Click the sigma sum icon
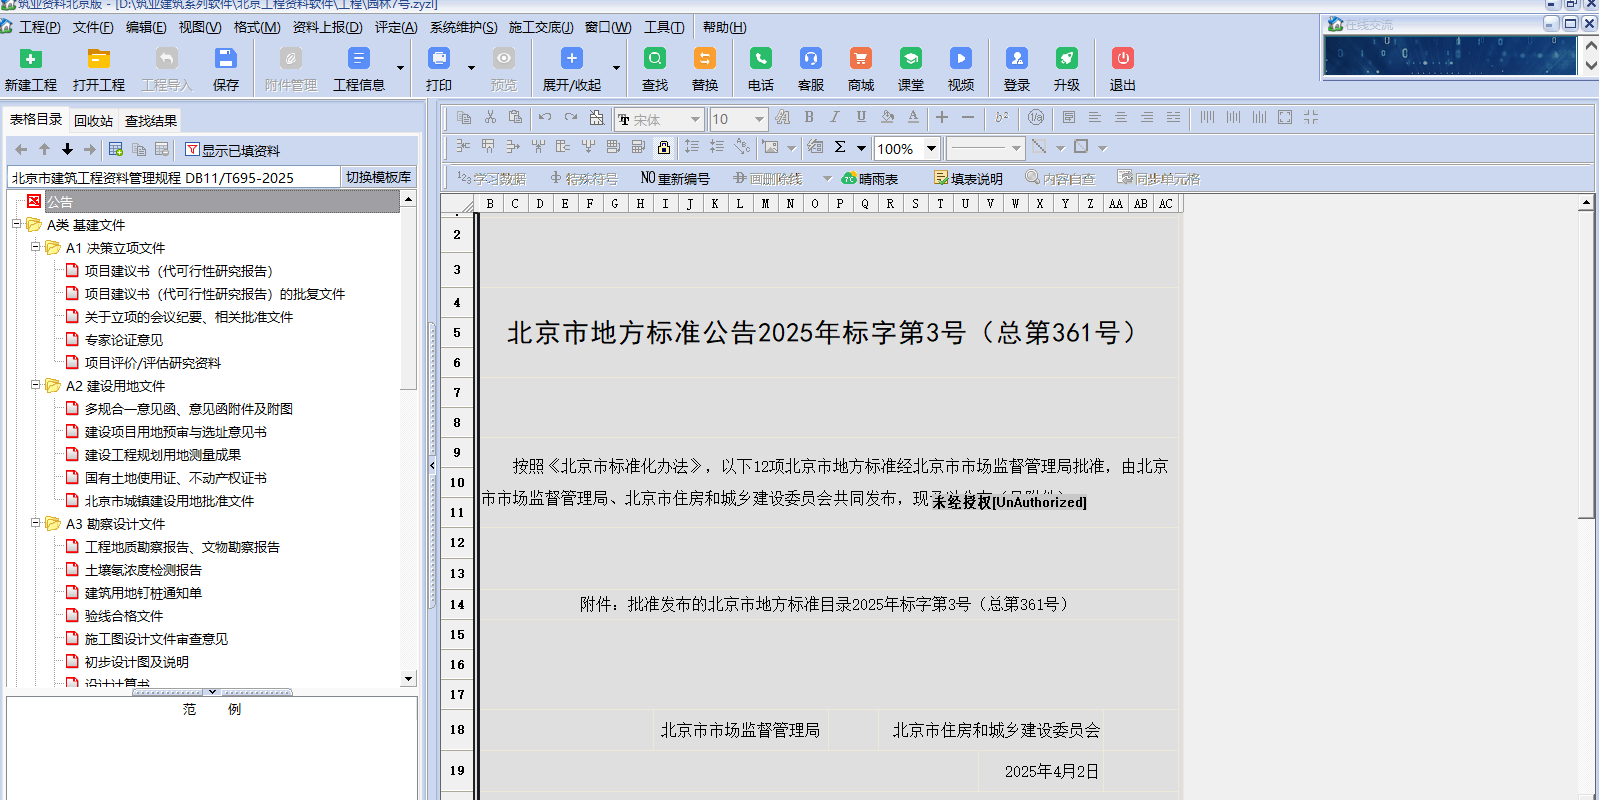 point(840,148)
